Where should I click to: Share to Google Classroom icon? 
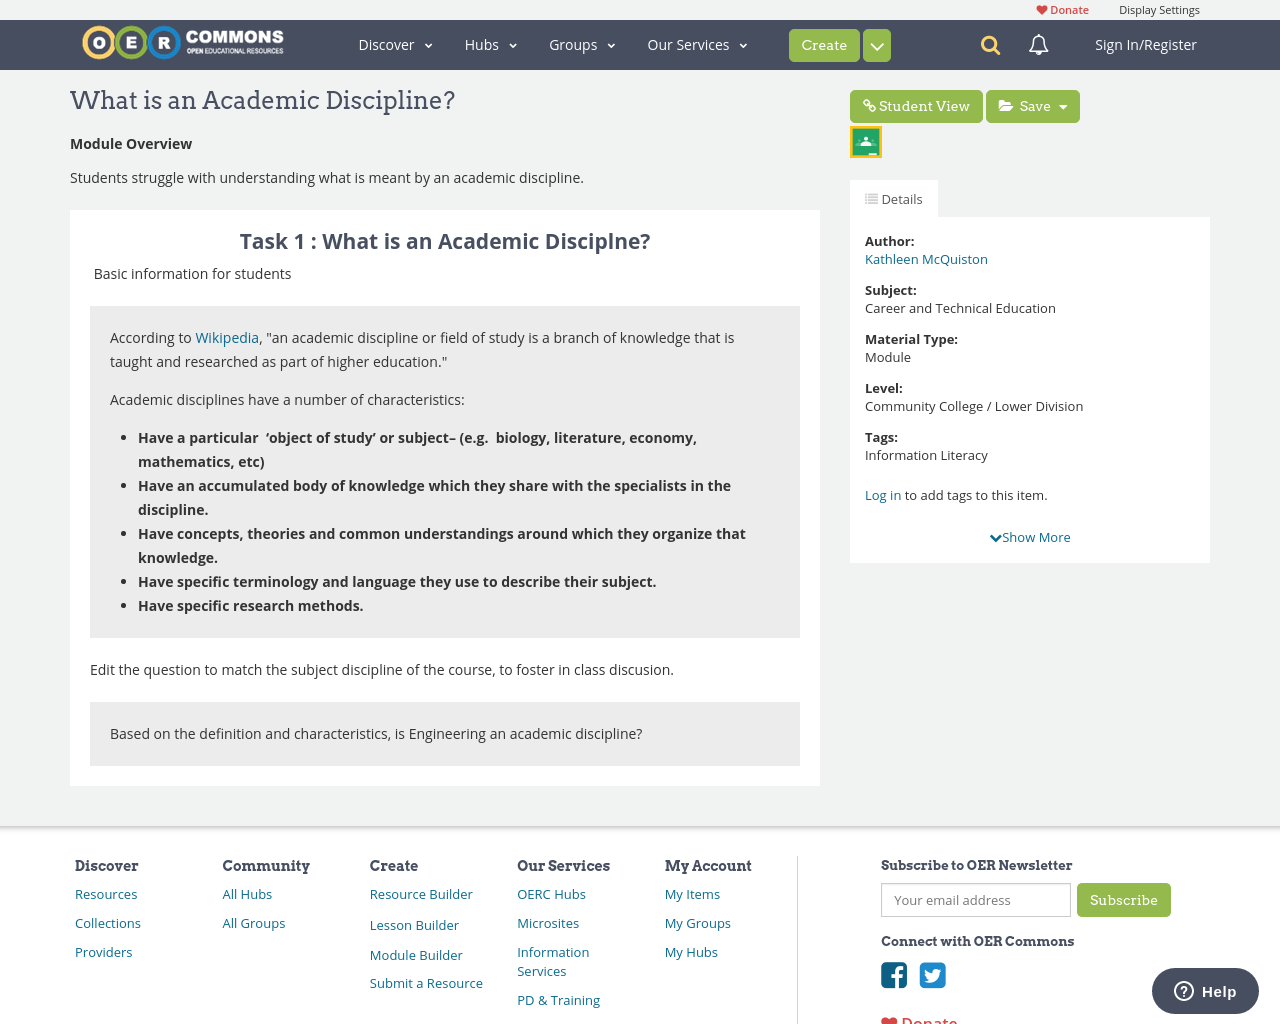coord(865,140)
